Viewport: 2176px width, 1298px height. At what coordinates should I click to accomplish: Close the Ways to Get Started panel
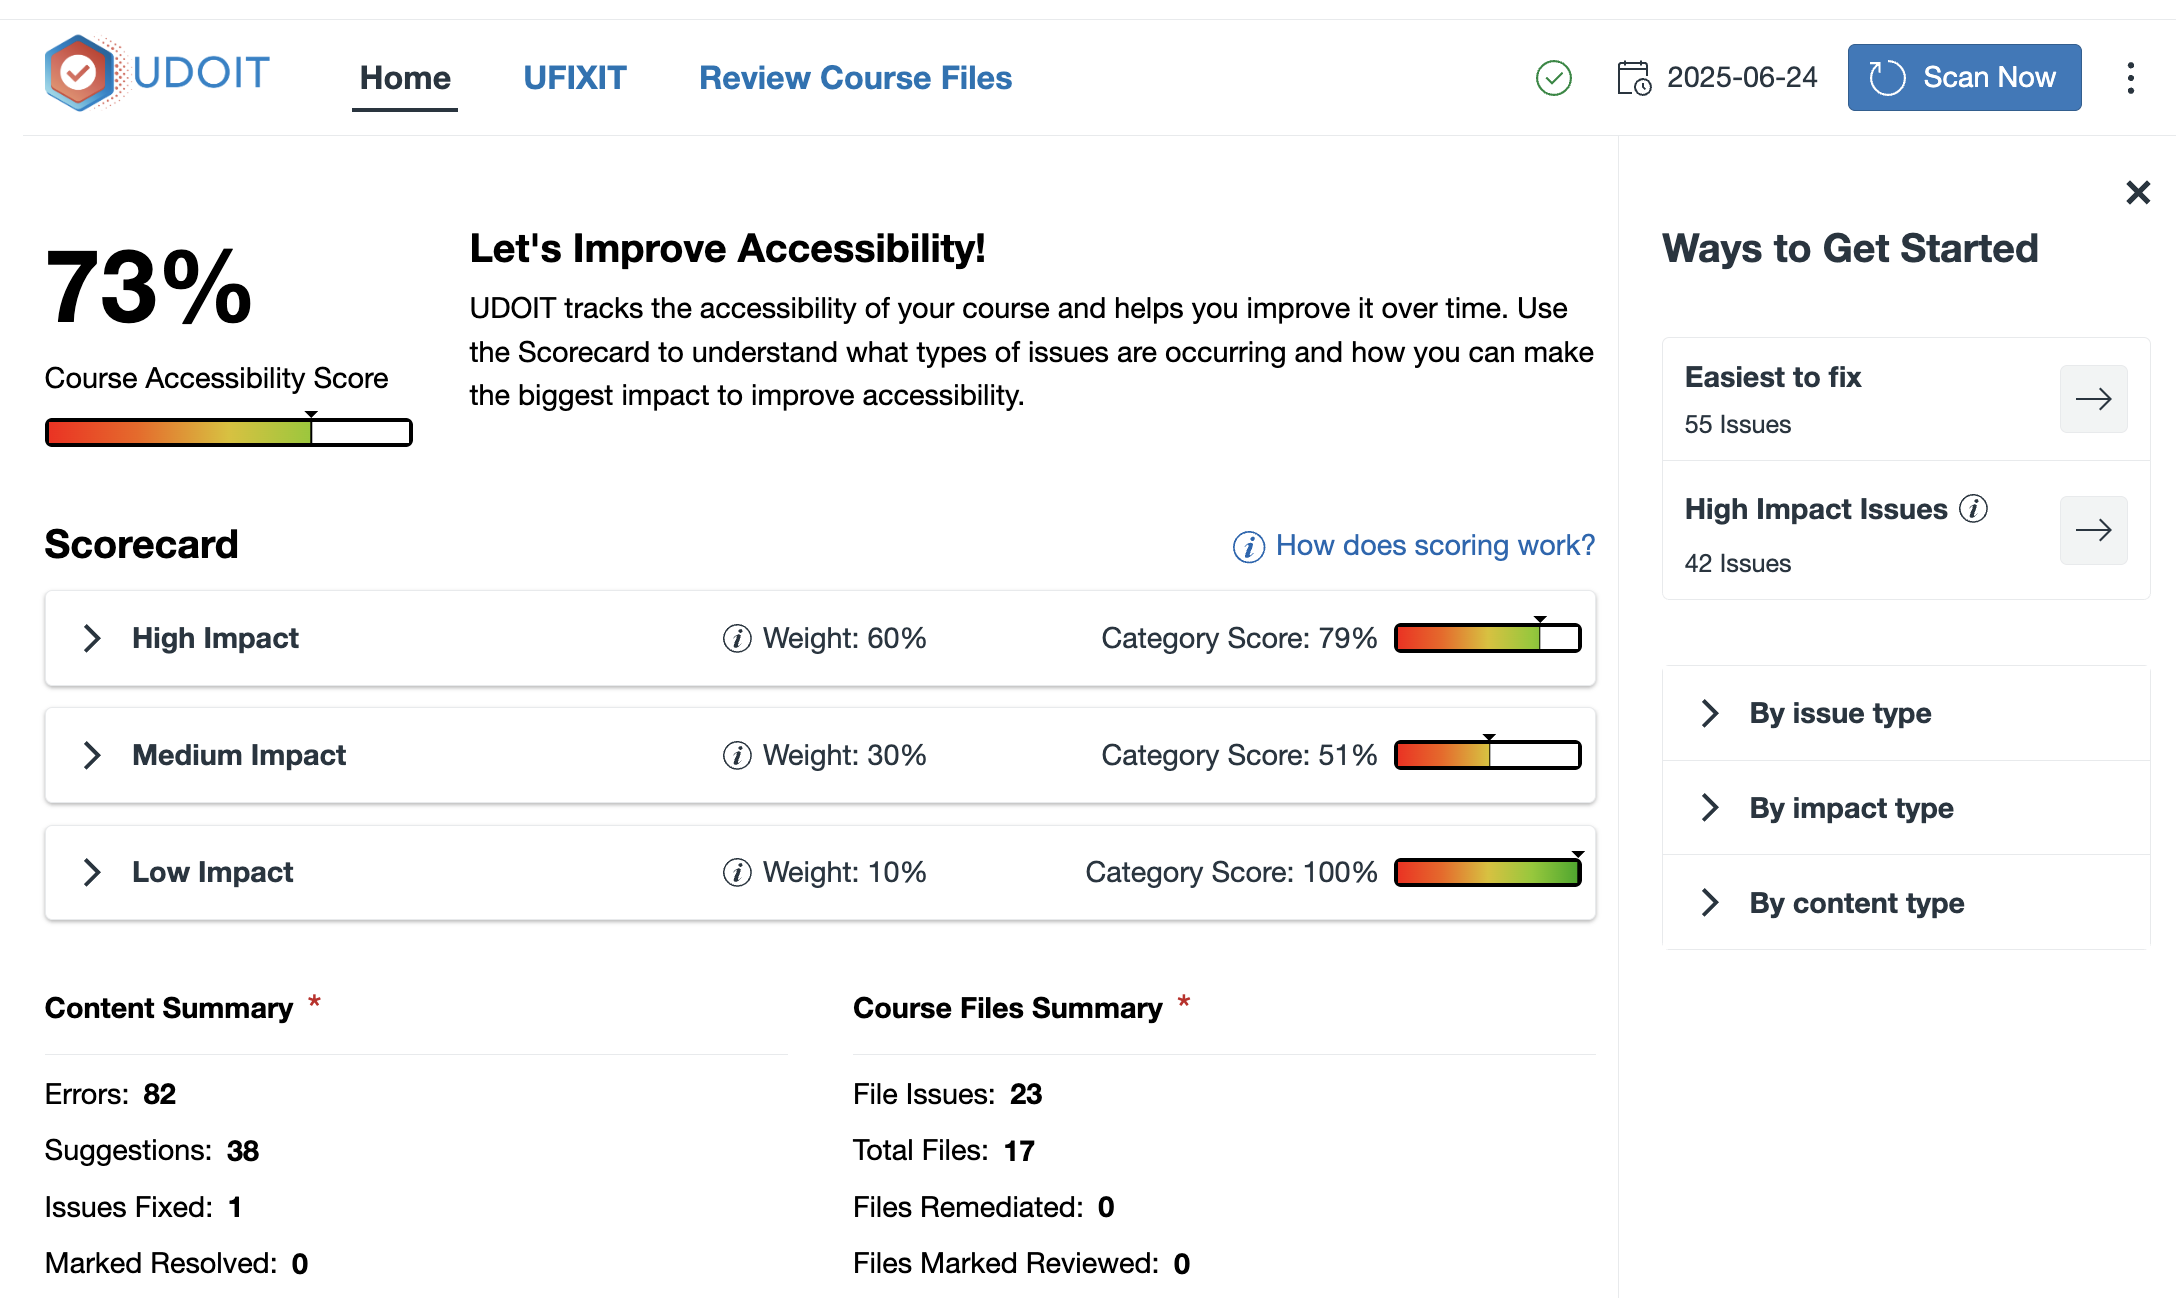pyautogui.click(x=2138, y=192)
